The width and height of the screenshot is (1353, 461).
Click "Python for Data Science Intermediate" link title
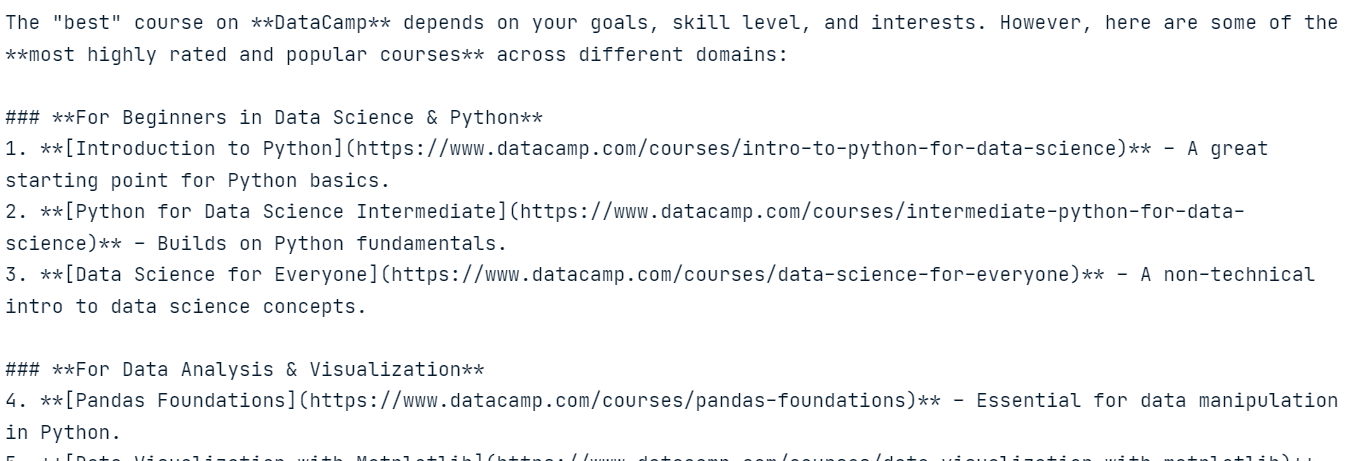click(x=287, y=212)
